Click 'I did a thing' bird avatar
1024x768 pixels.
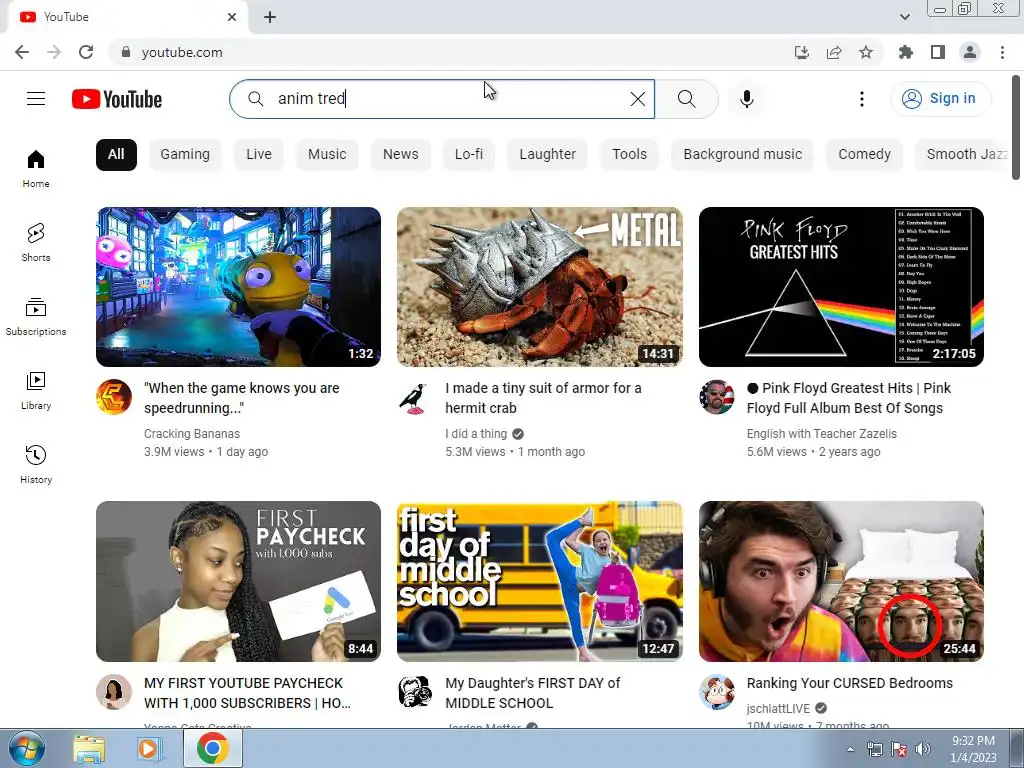tap(415, 397)
